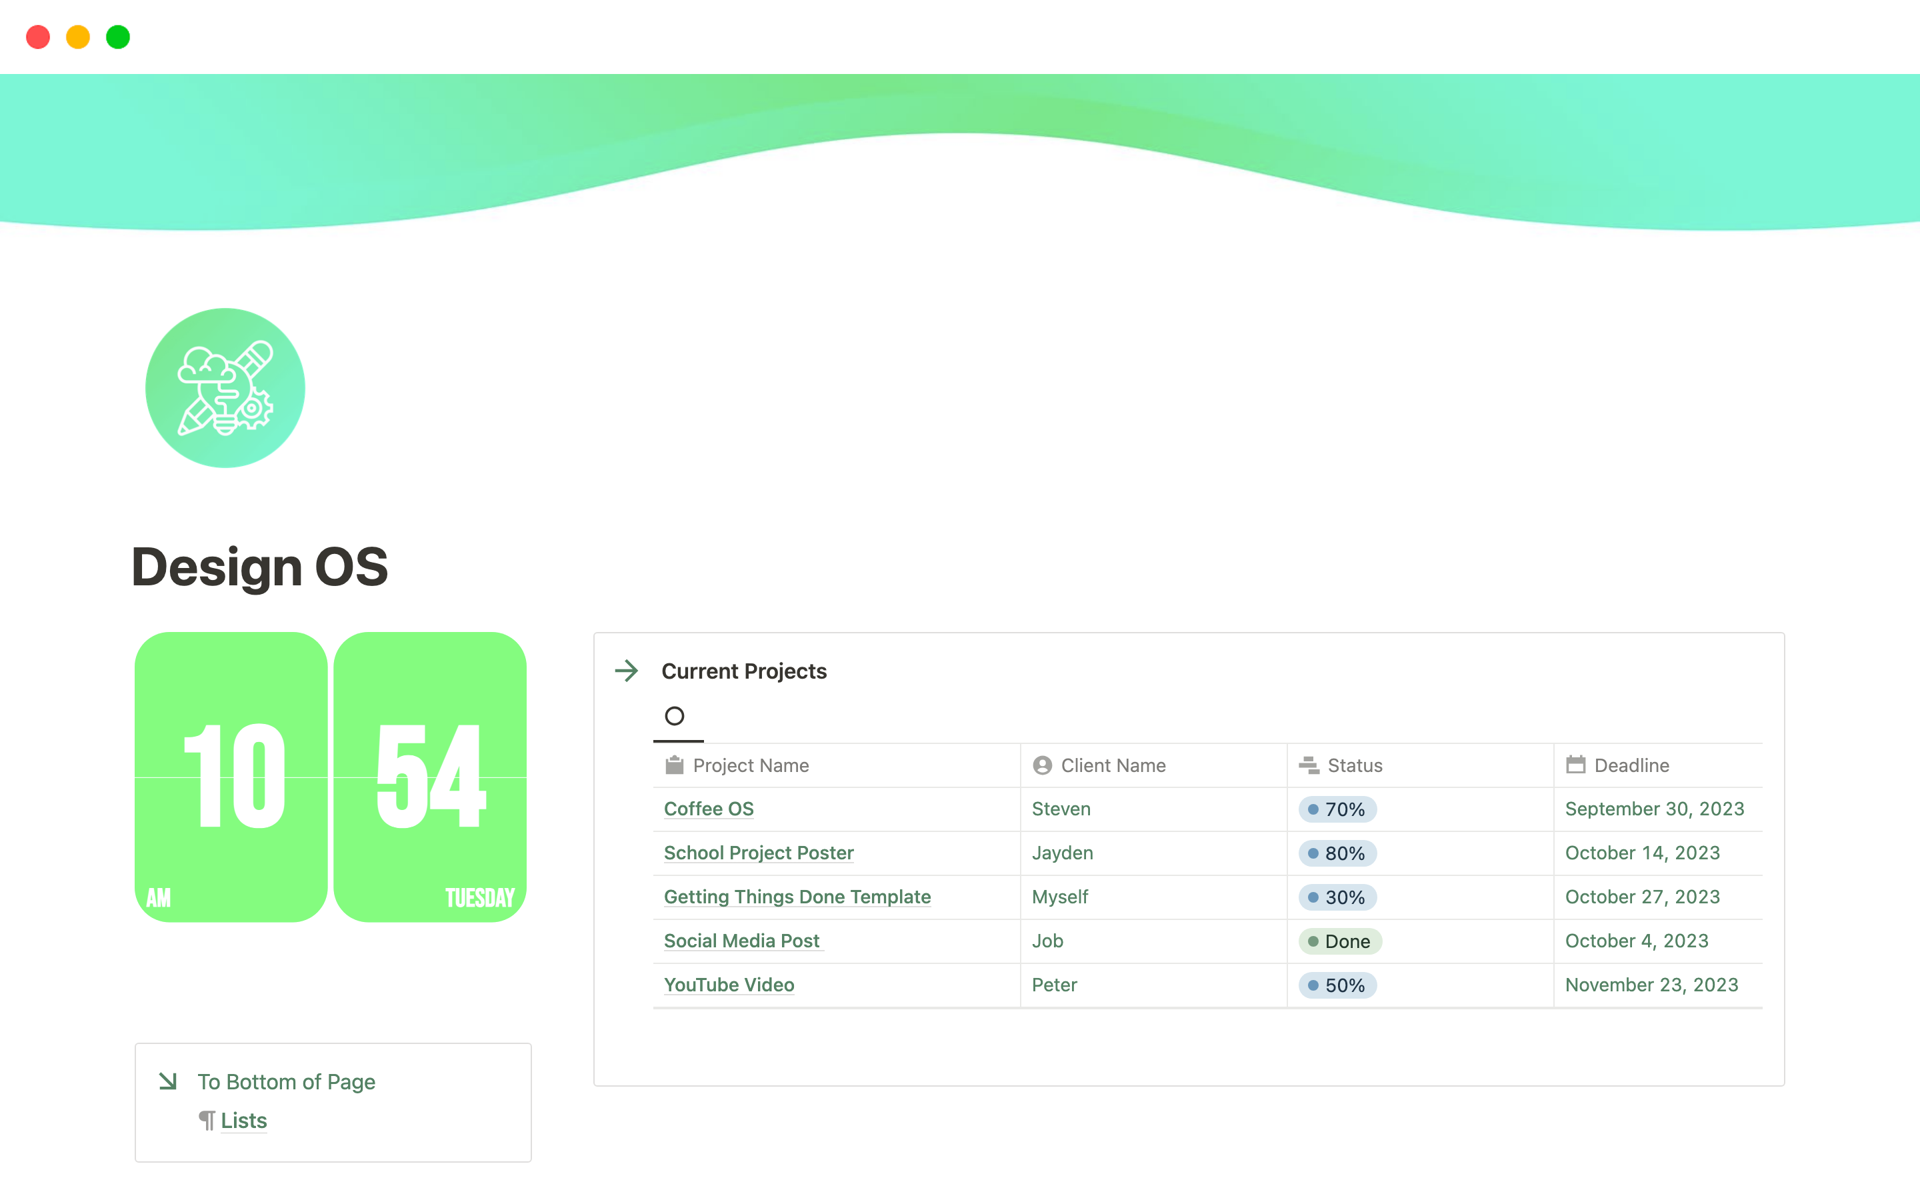Click the circle view tab icon

675,716
